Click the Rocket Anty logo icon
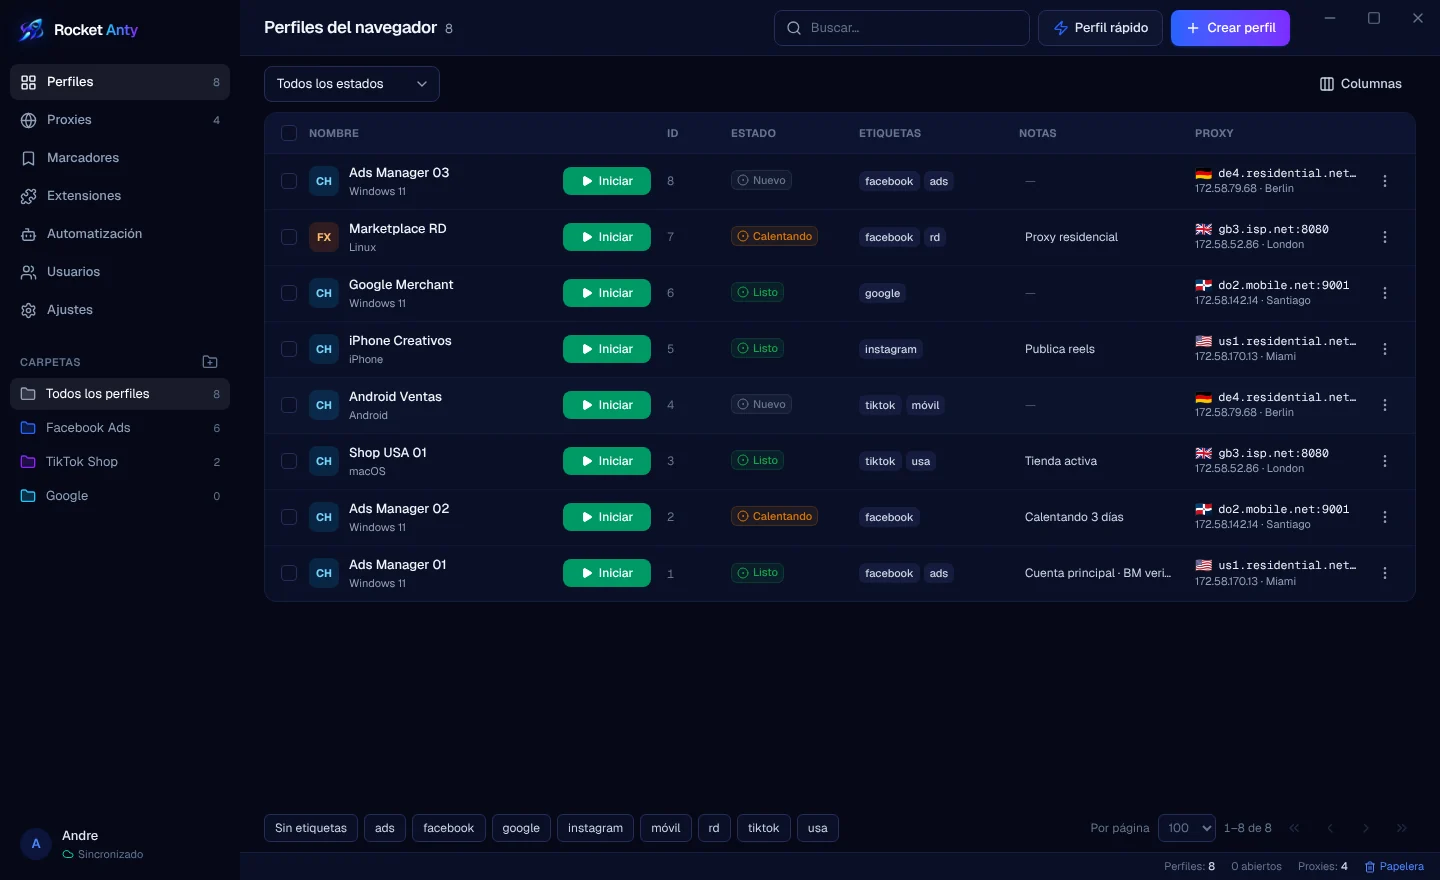 [31, 30]
